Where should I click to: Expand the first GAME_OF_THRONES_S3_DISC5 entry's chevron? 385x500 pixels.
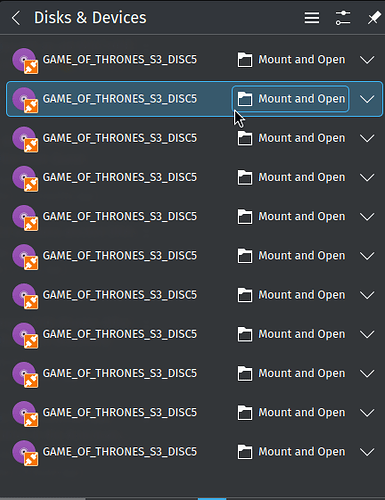367,60
